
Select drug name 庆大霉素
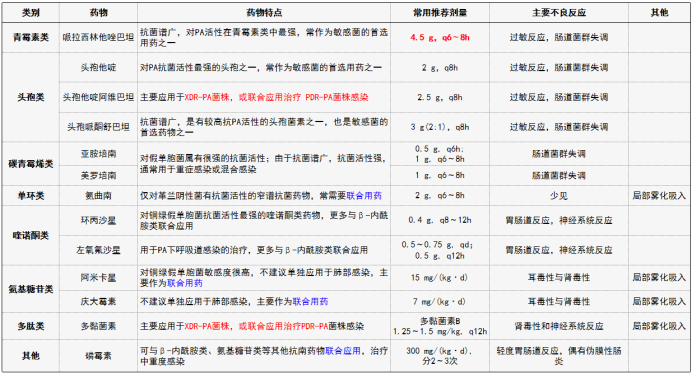pos(98,302)
